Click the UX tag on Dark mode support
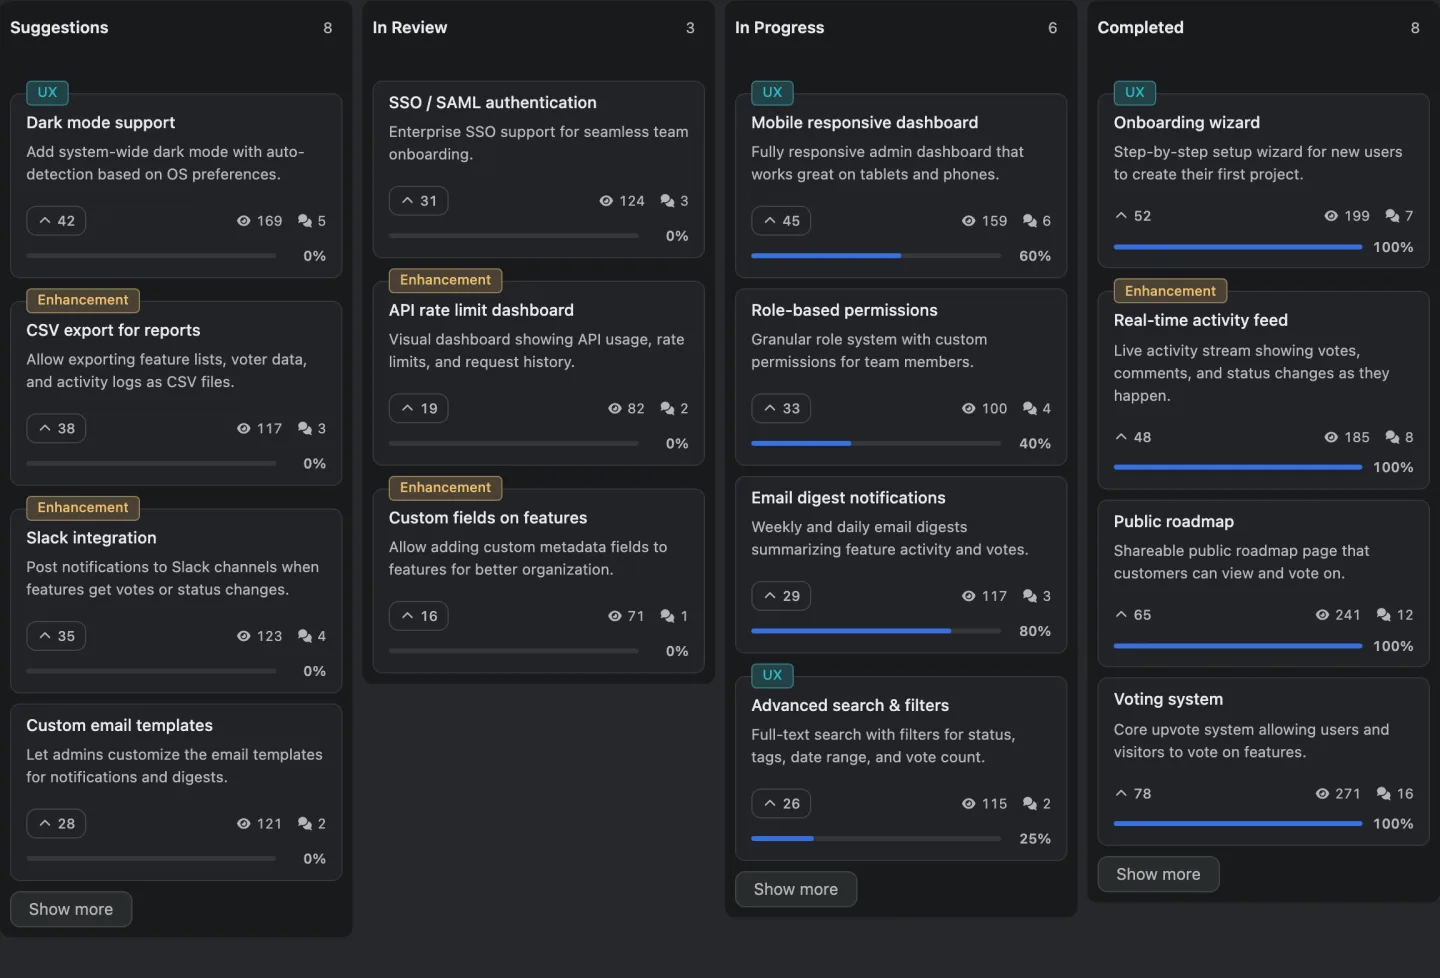This screenshot has width=1440, height=978. click(47, 92)
